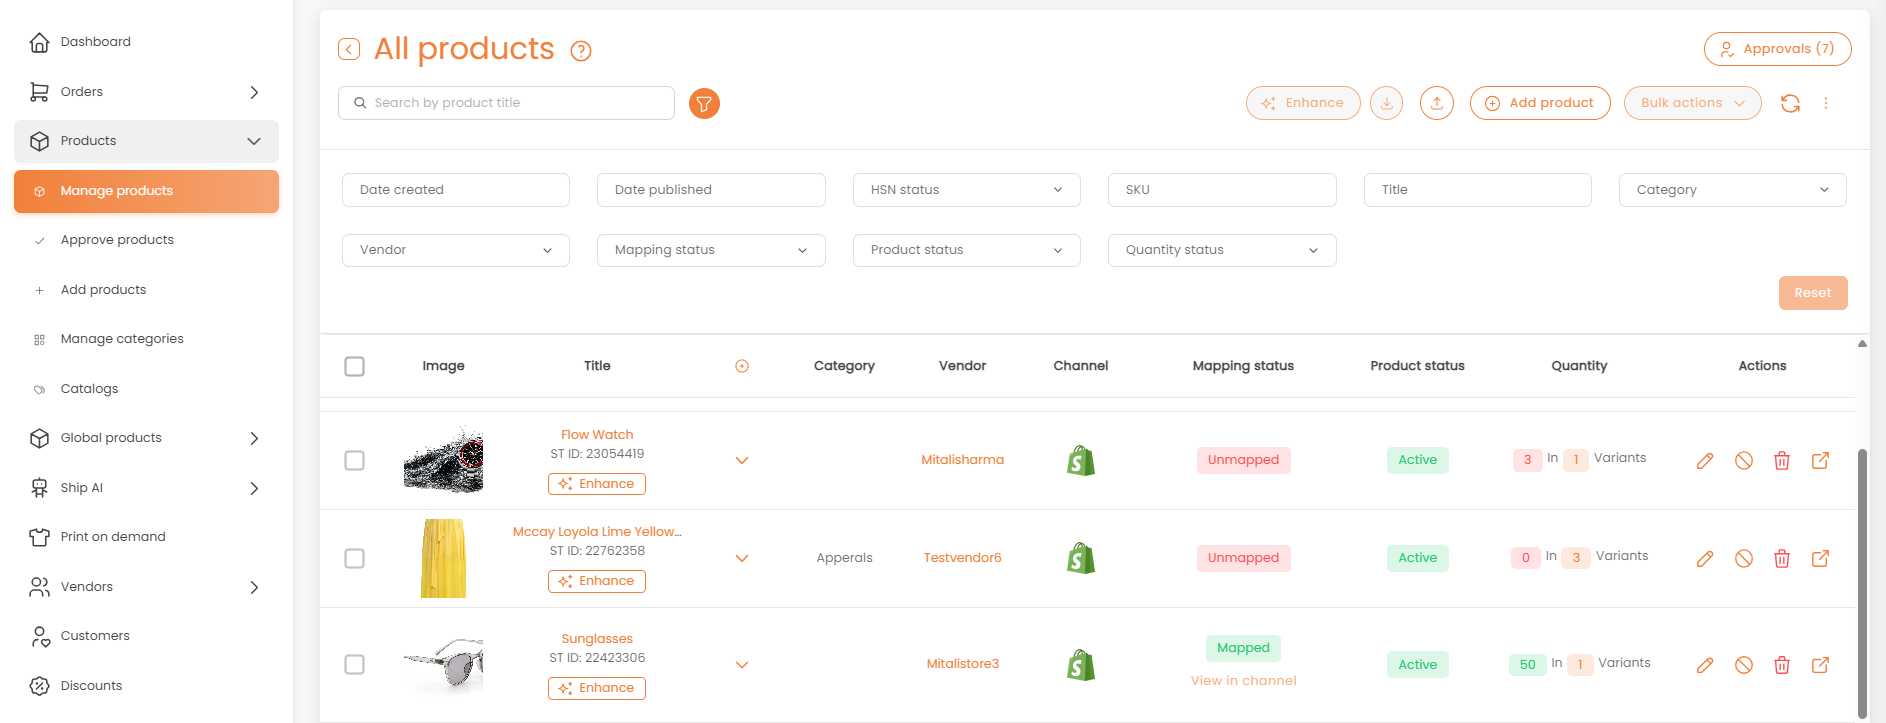Open the Mapping status dropdown
This screenshot has height=723, width=1886.
tap(711, 250)
